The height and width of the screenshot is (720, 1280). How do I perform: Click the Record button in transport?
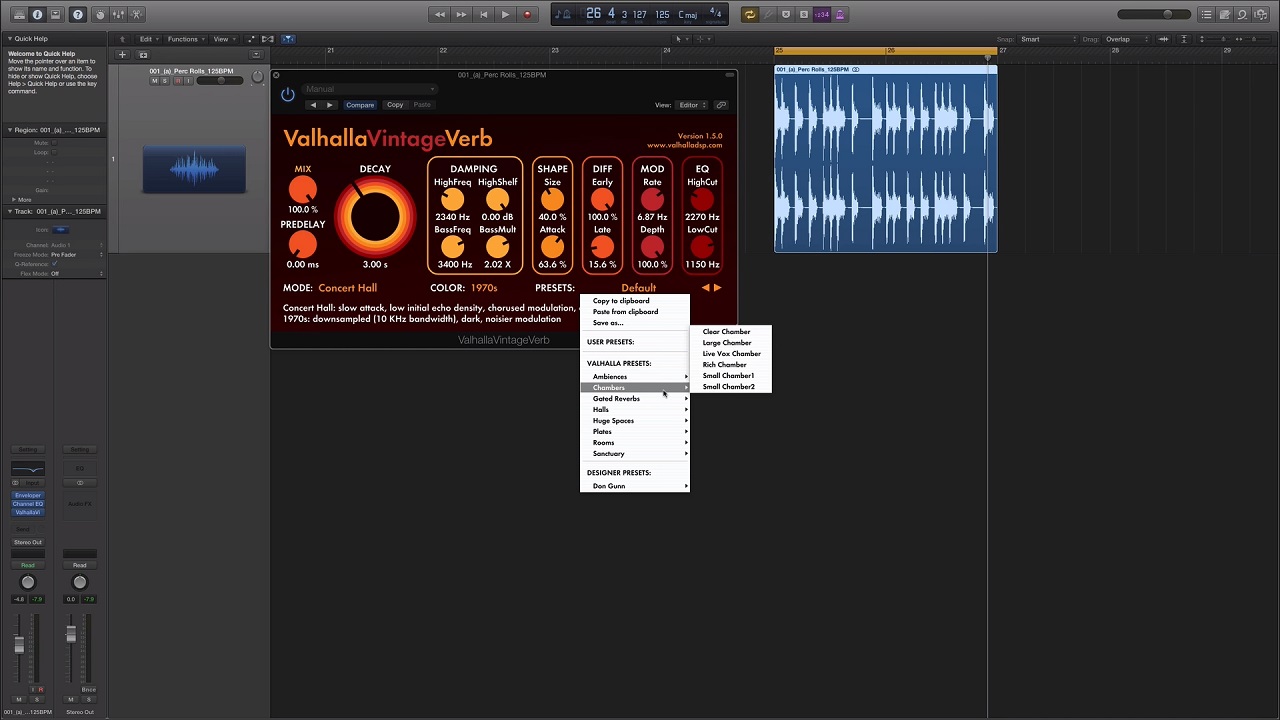point(527,15)
